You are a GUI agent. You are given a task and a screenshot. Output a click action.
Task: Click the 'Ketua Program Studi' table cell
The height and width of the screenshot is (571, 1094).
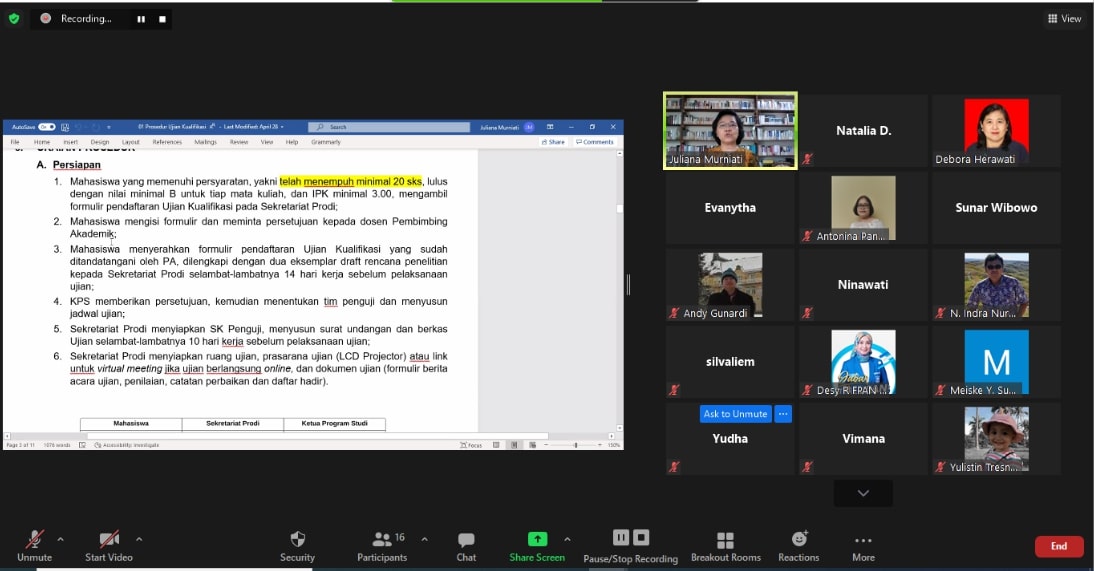click(x=334, y=423)
